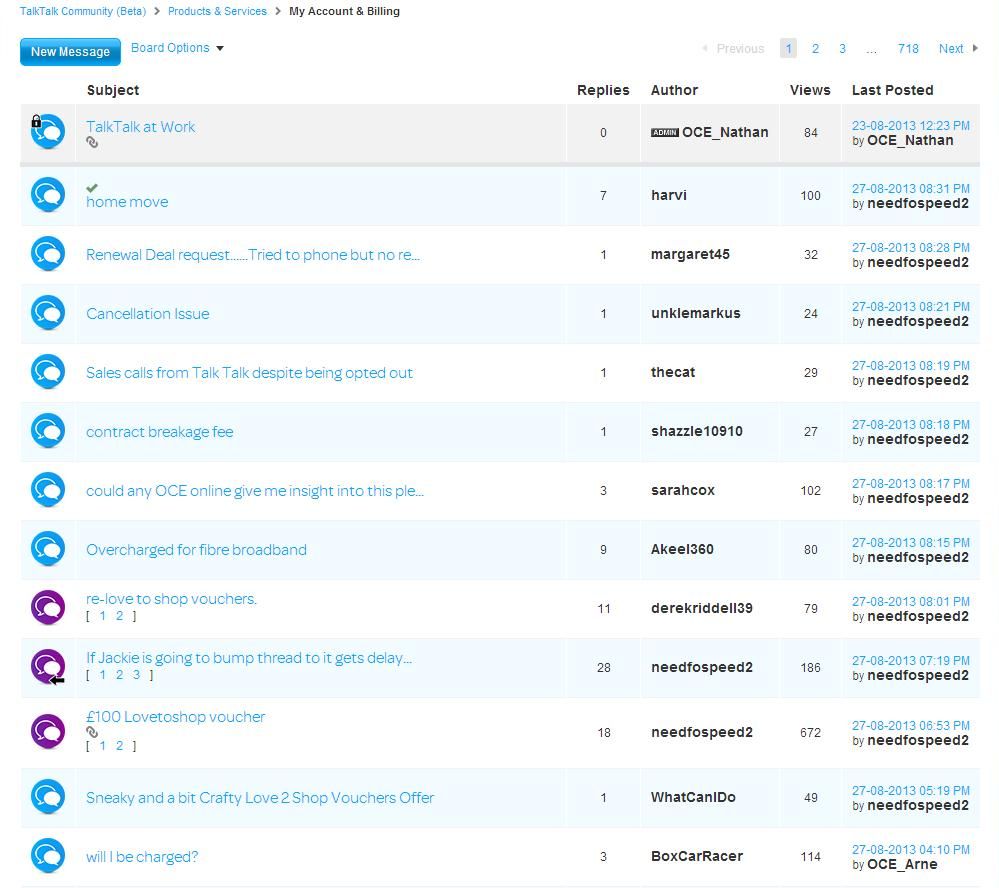Viewport: 999px width, 888px height.
Task: Click the attachment paperclip under £100 Lovetoshop voucher
Action: 92,733
